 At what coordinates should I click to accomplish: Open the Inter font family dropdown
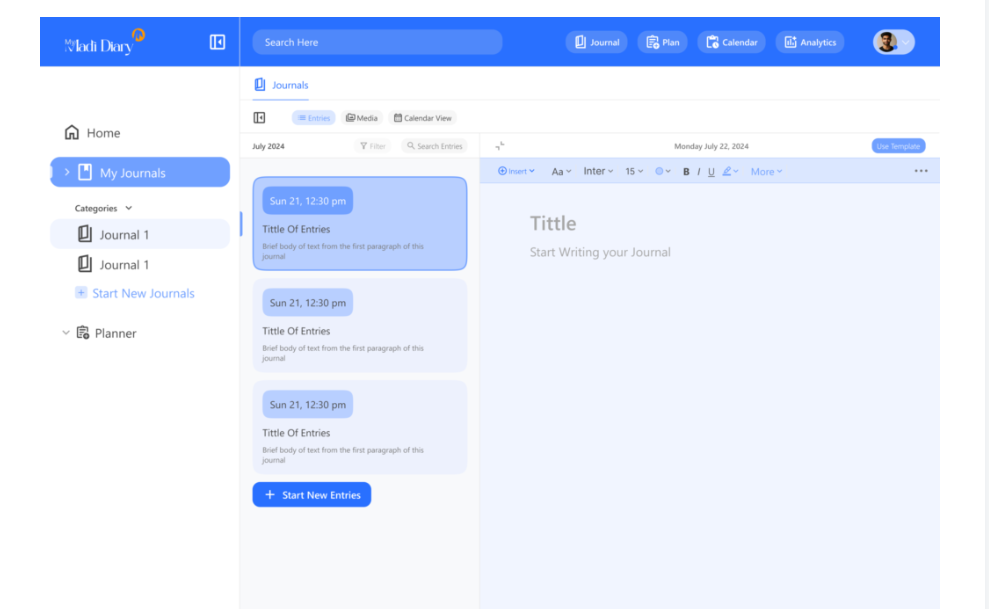tap(598, 171)
